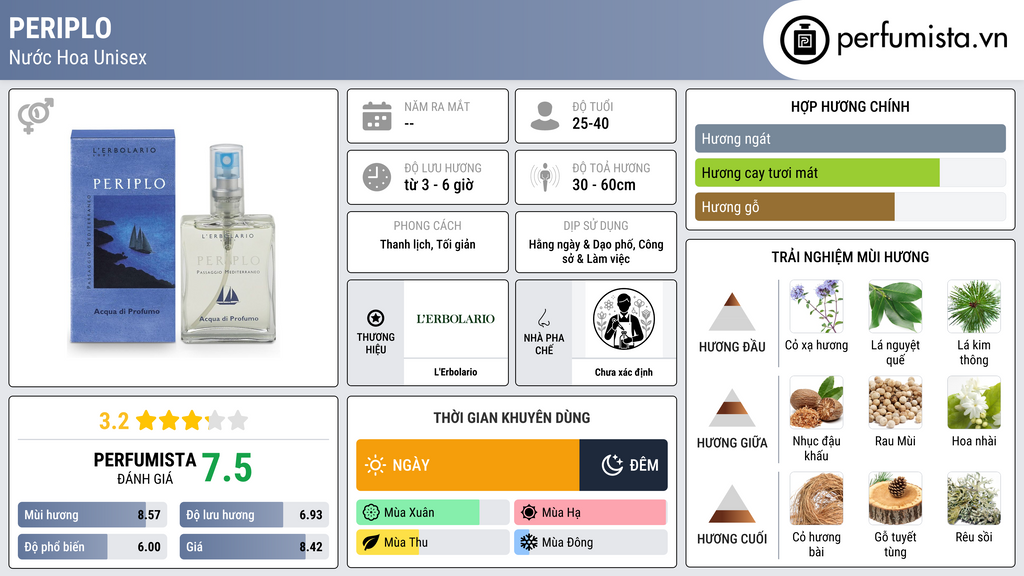
Task: Click the Thời gian khuyên dùng heading
Action: coord(511,417)
